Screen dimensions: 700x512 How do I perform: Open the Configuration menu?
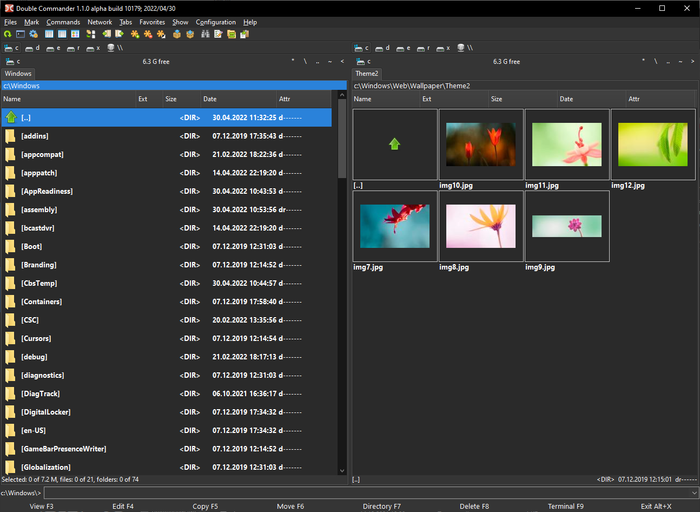(215, 21)
